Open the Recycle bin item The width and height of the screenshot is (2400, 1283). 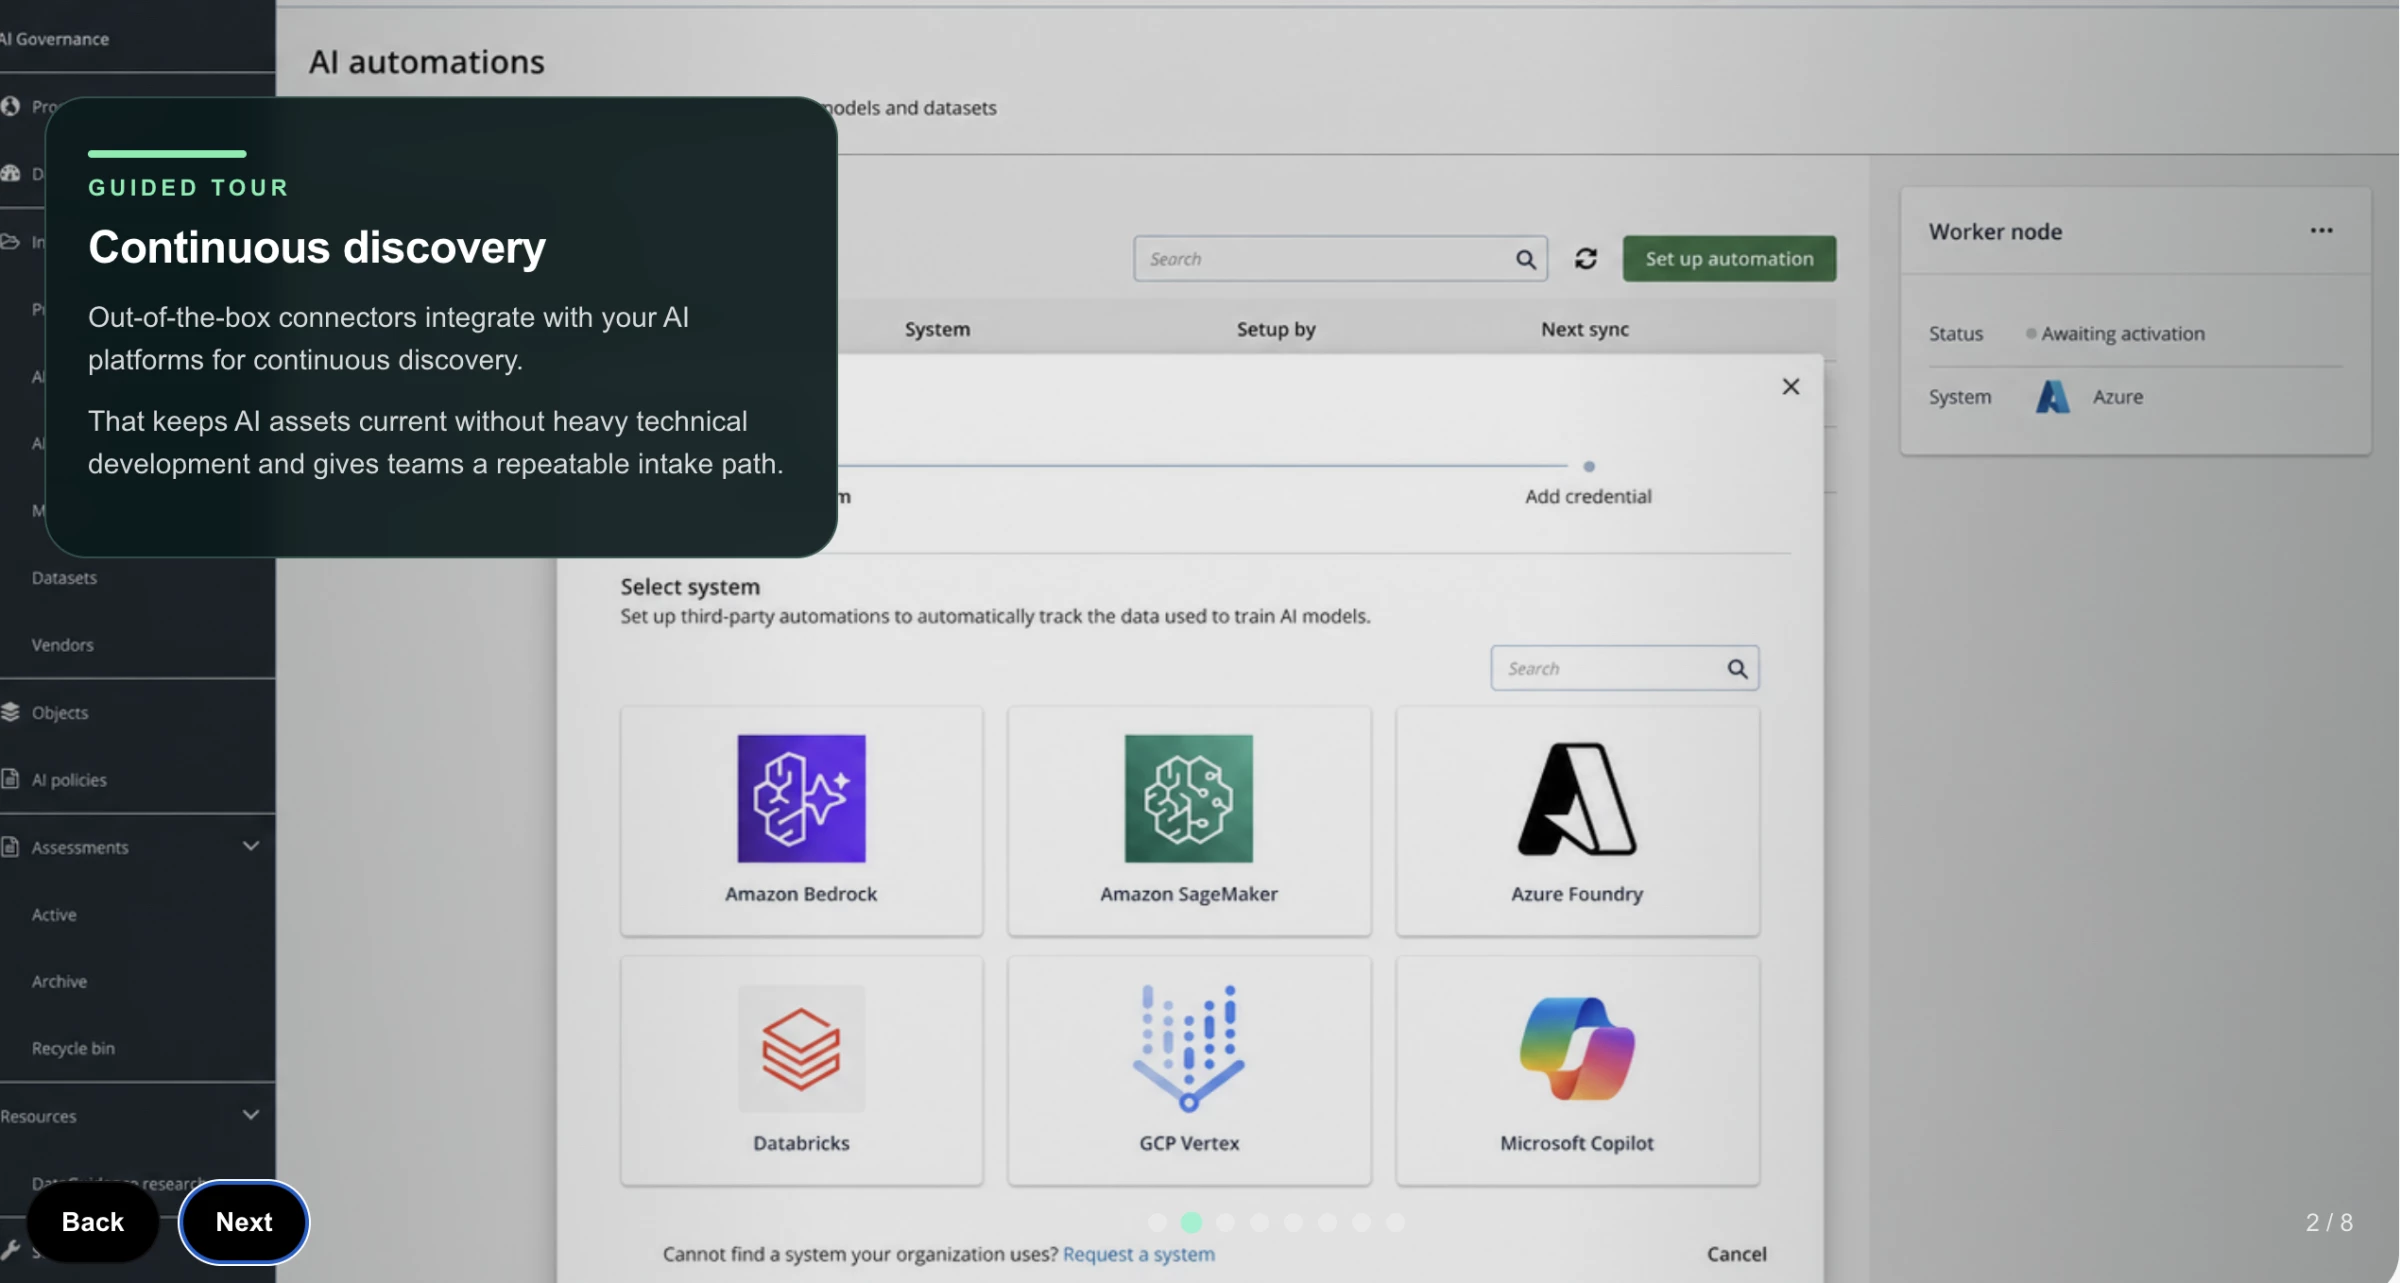pyautogui.click(x=73, y=1049)
